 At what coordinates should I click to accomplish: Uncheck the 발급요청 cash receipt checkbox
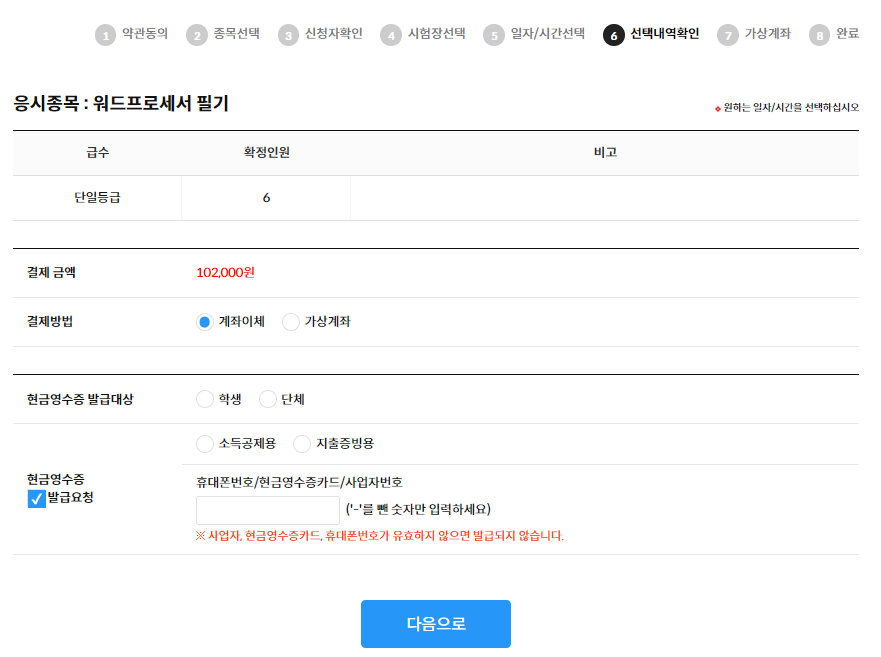[37, 498]
